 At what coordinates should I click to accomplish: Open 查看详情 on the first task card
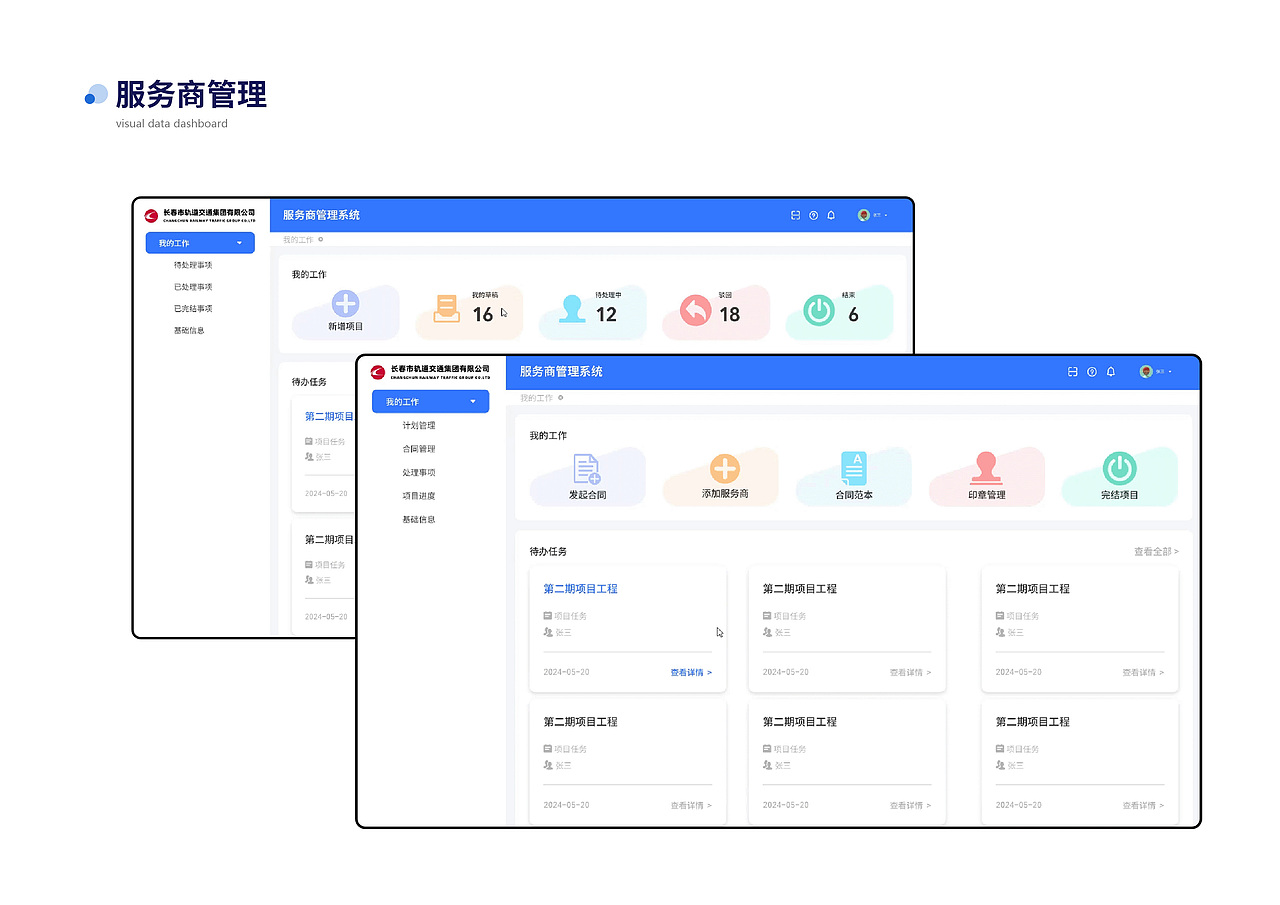pos(692,671)
